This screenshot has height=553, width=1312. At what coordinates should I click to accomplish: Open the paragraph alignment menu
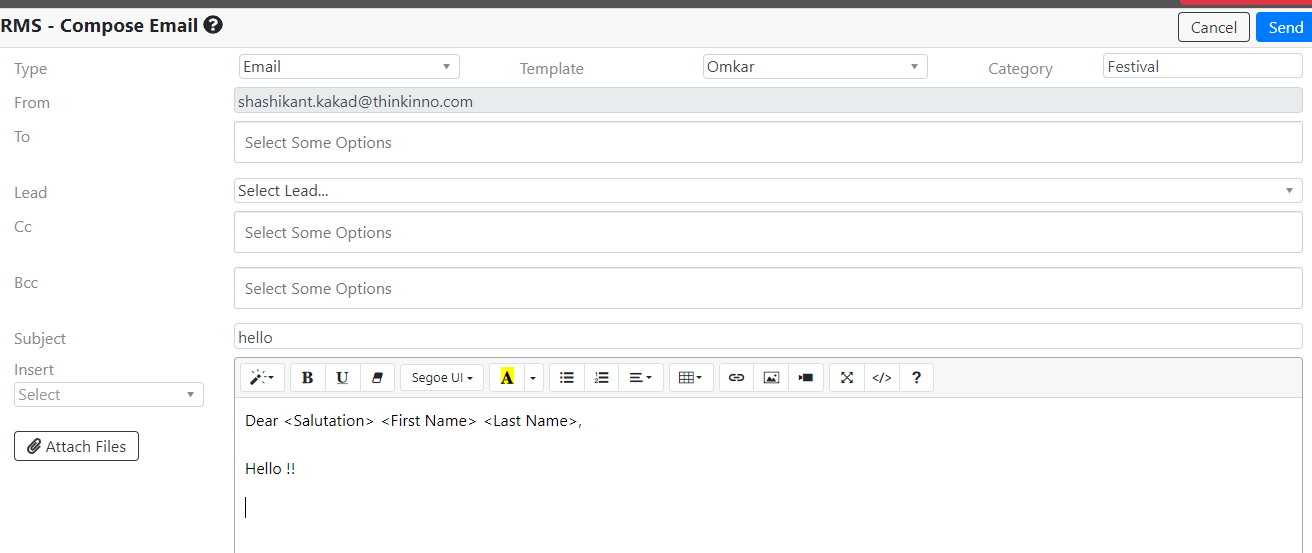[x=640, y=377]
